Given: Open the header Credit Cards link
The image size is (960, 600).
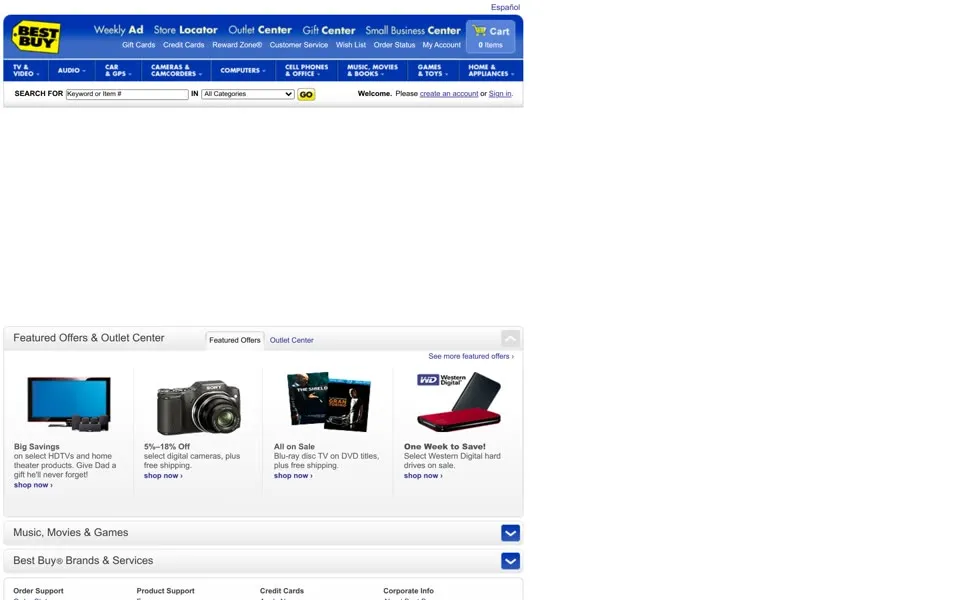Looking at the screenshot, I should [x=184, y=45].
